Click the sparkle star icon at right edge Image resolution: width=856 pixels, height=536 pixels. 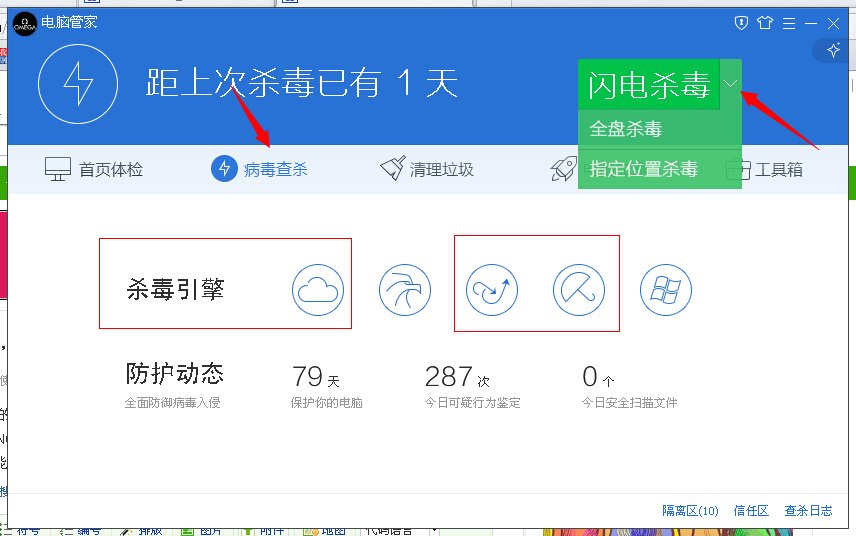click(833, 50)
